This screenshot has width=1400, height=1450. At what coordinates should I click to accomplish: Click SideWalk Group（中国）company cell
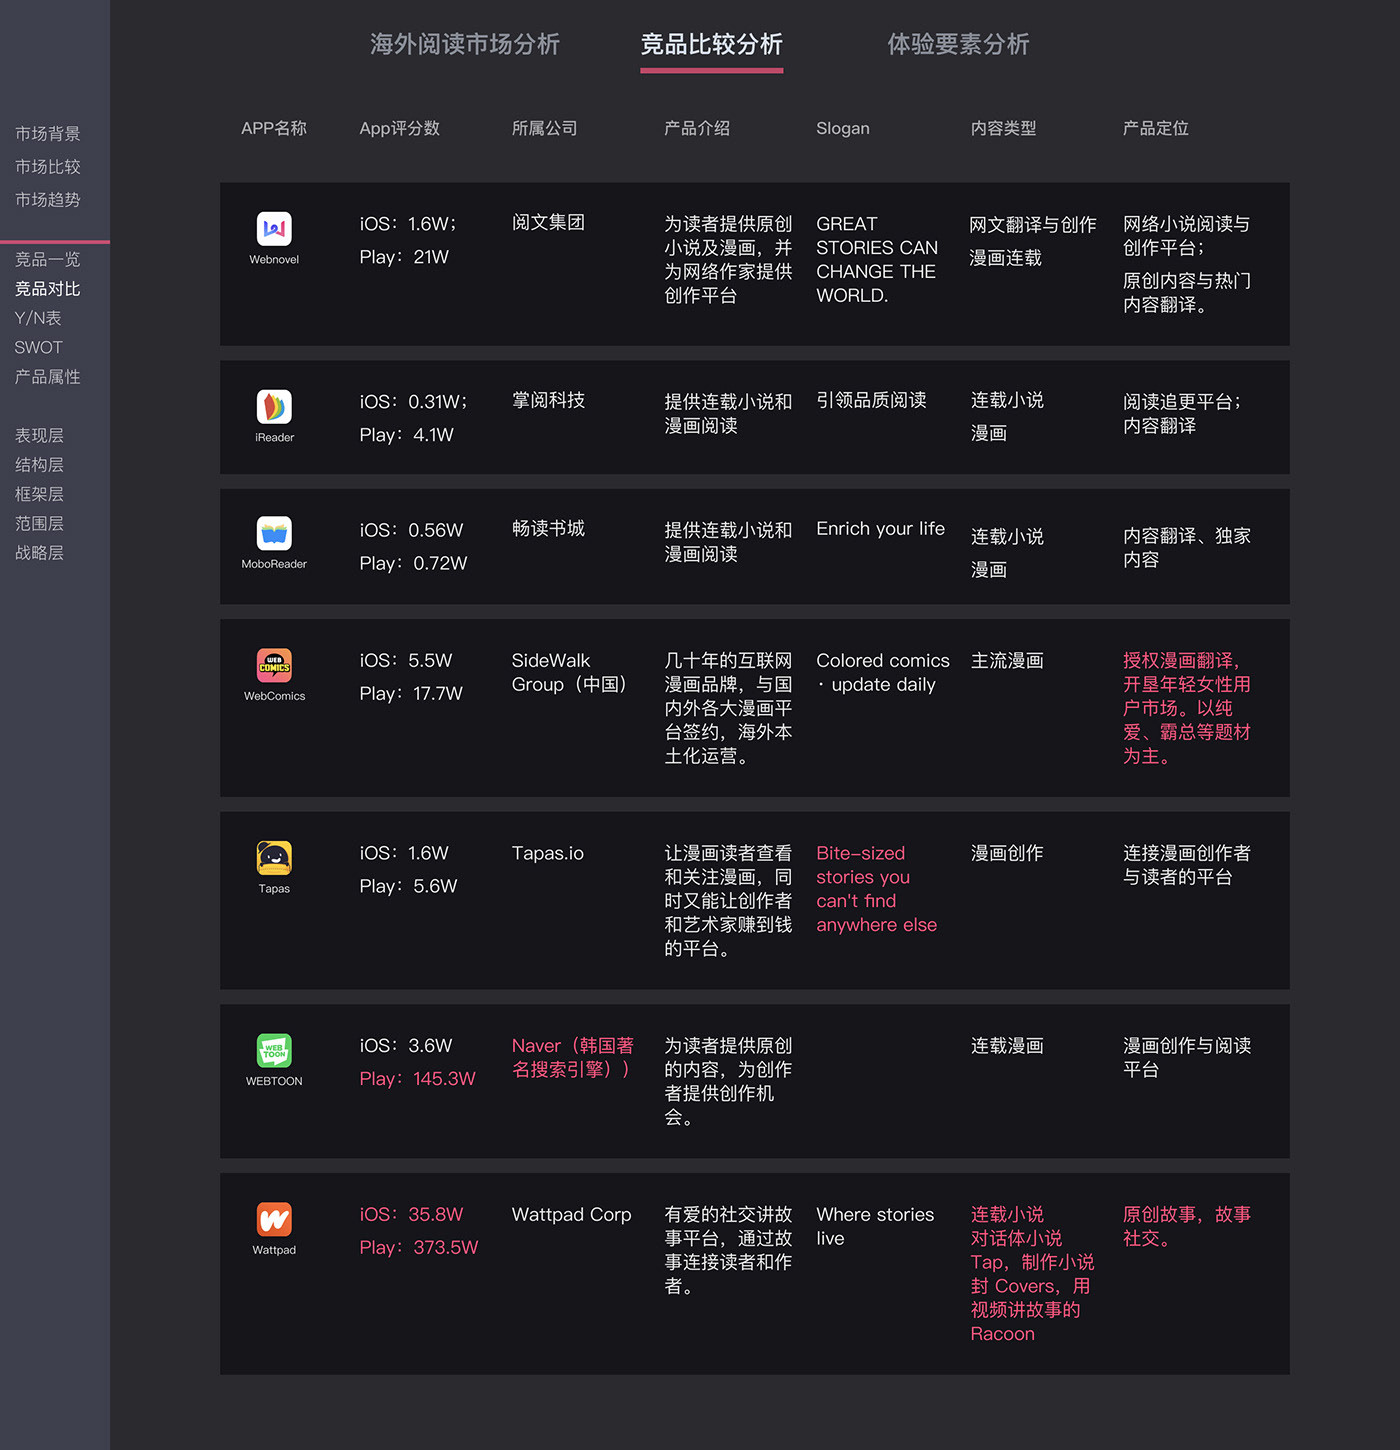pyautogui.click(x=569, y=672)
